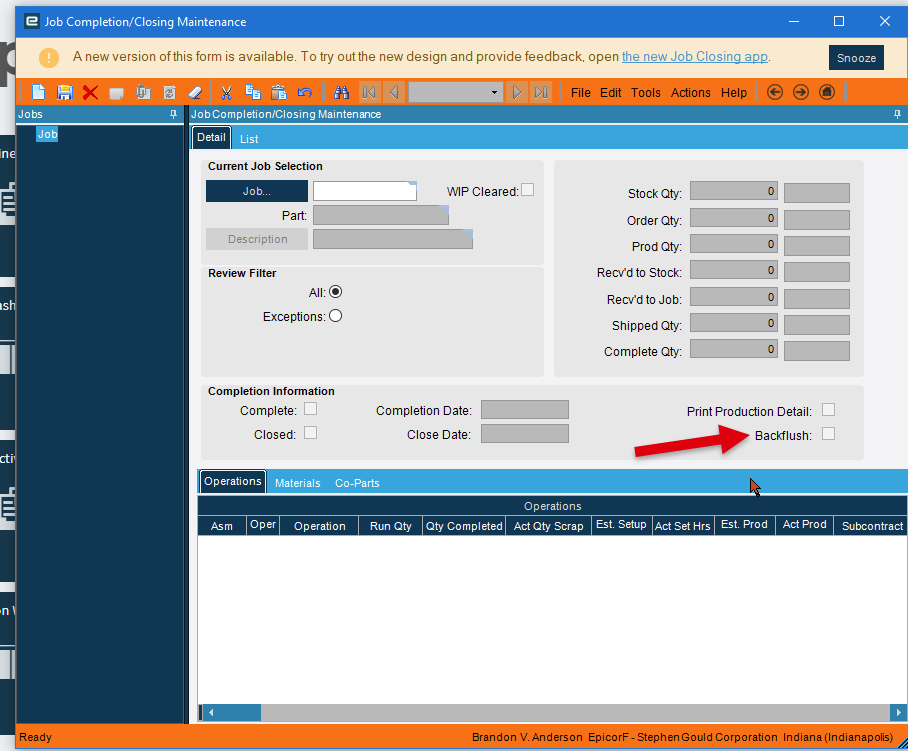
Task: Click the warning icon in notification banner
Action: coord(49,57)
